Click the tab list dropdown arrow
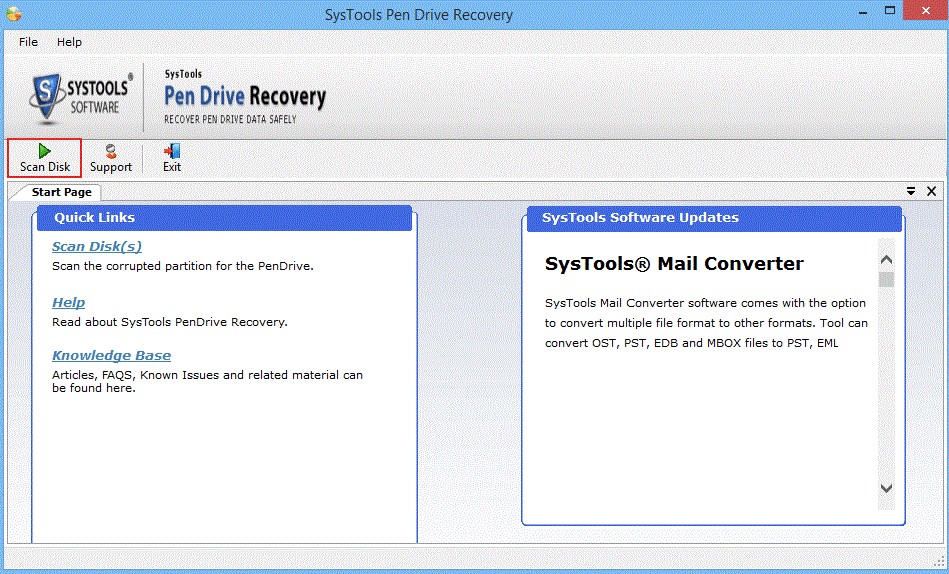 click(x=911, y=191)
